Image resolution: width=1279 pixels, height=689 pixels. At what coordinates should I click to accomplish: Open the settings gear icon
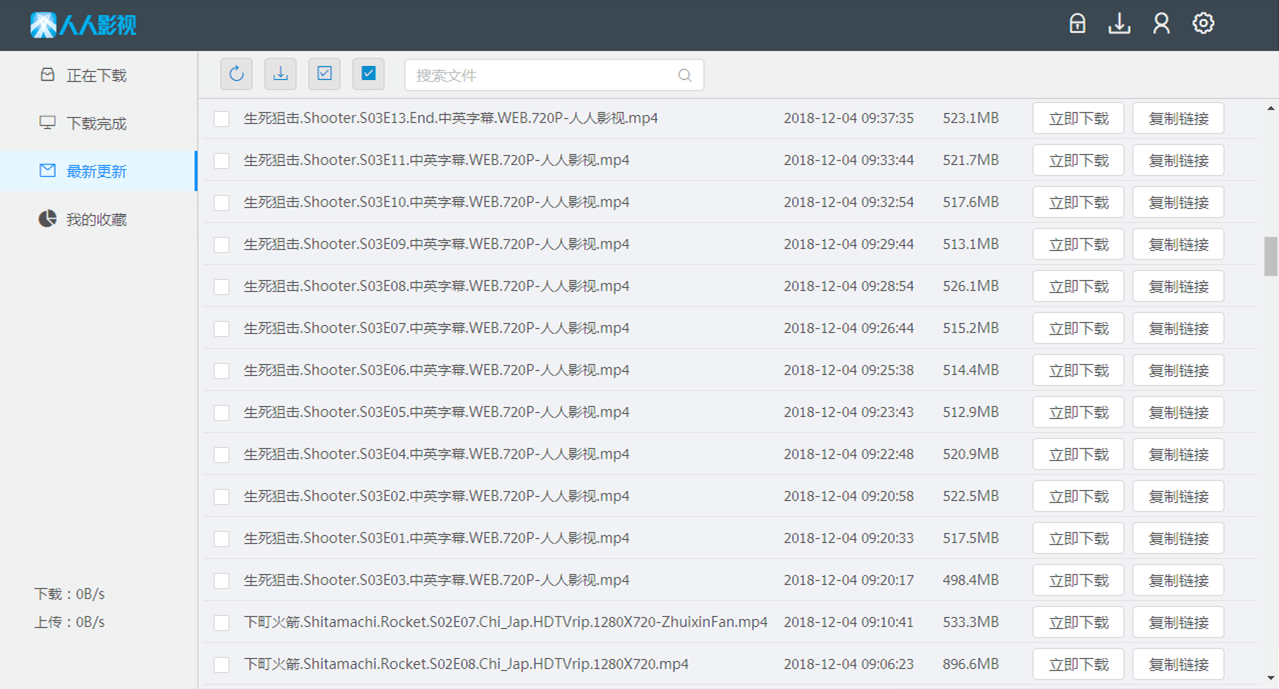1203,23
